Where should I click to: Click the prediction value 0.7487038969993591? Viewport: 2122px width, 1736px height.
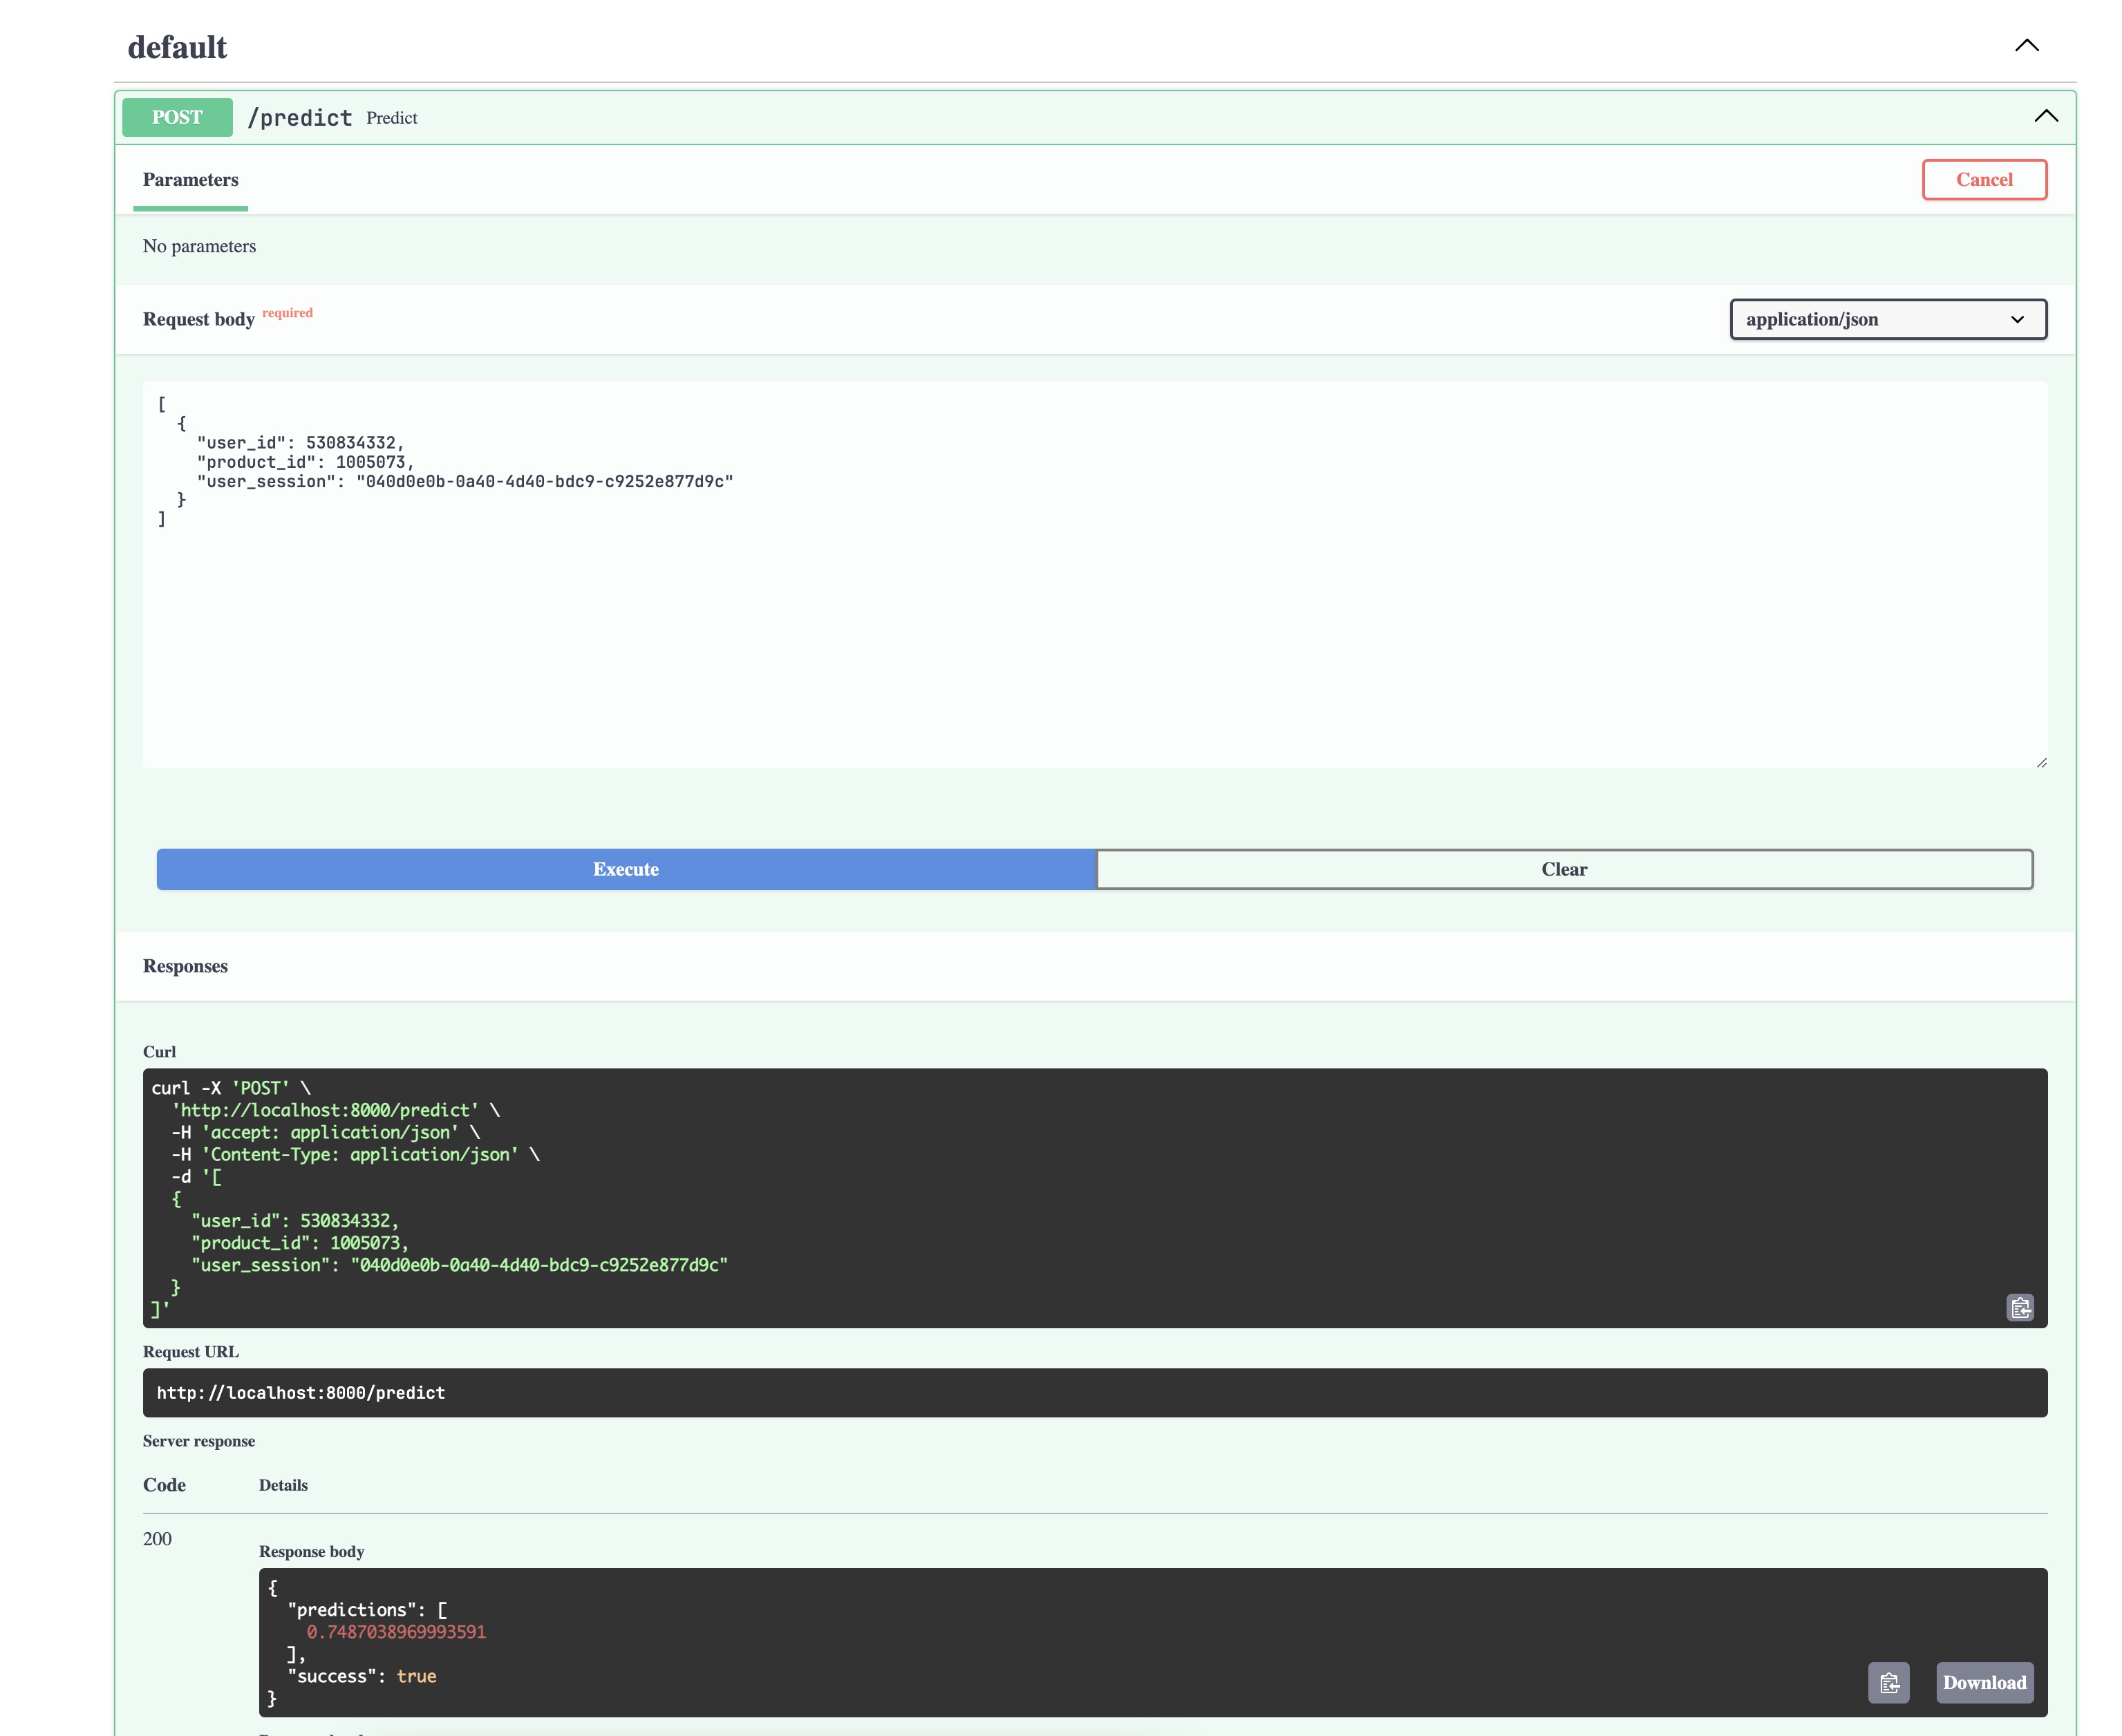[x=396, y=1632]
